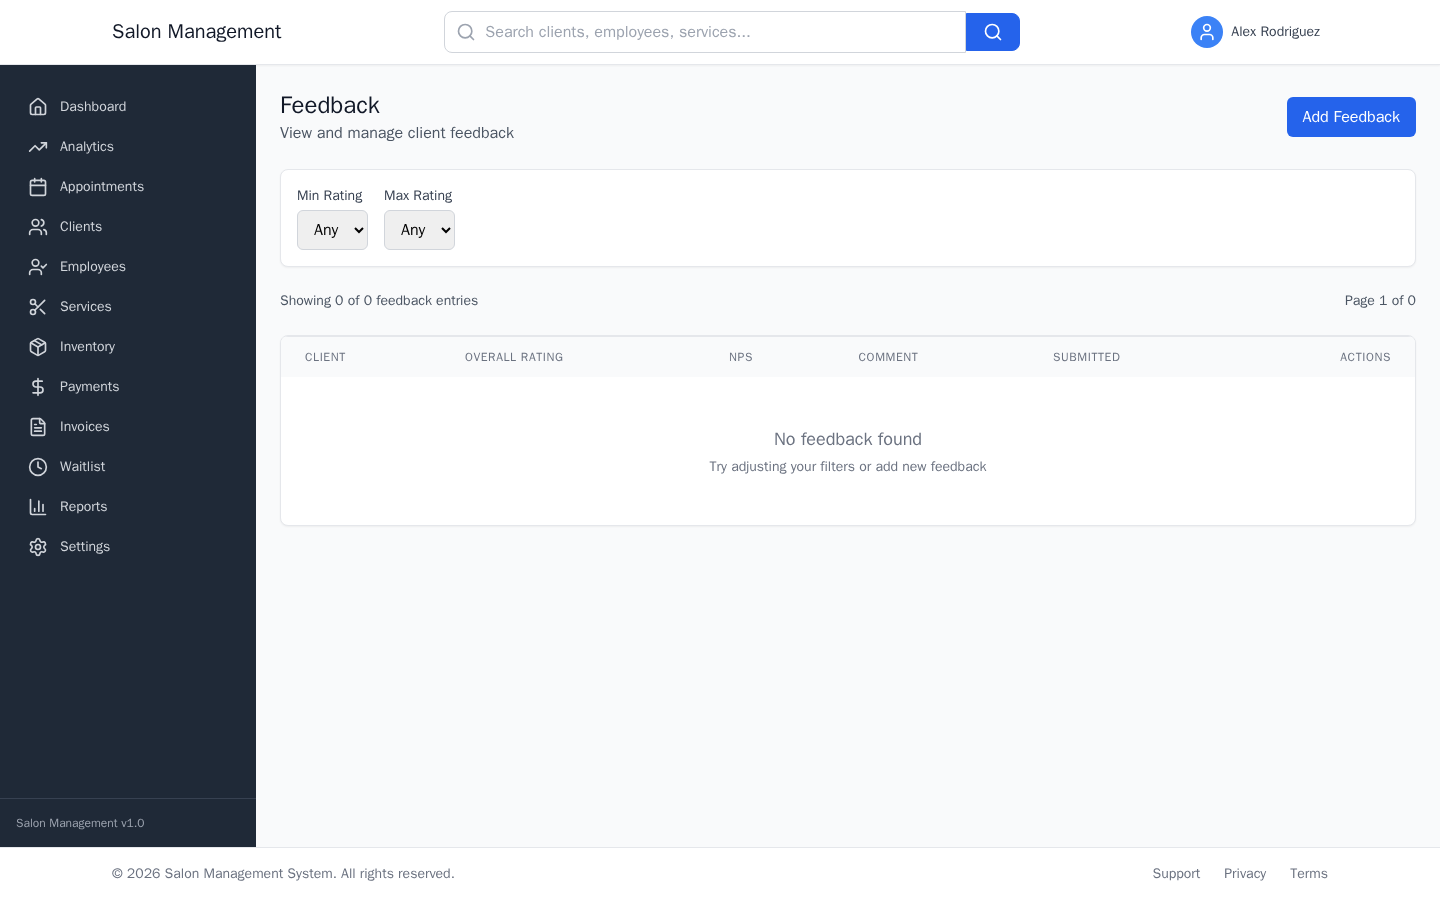Select the Dashboard icon in the sidebar
The width and height of the screenshot is (1440, 900).
(x=38, y=106)
